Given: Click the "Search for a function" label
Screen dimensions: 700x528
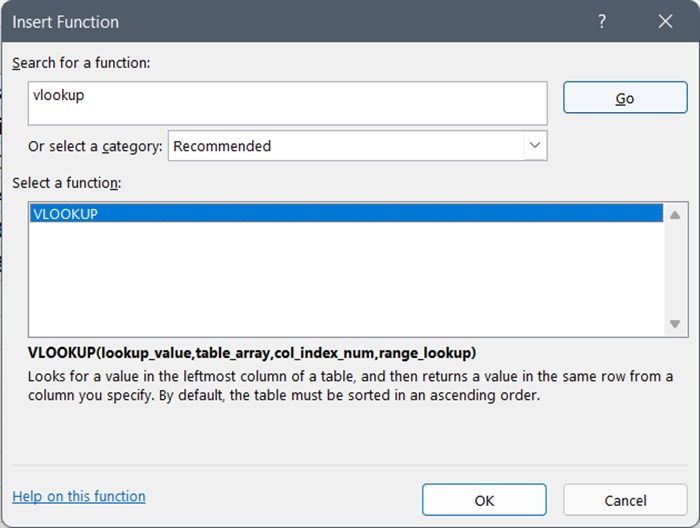Looking at the screenshot, I should 81,63.
